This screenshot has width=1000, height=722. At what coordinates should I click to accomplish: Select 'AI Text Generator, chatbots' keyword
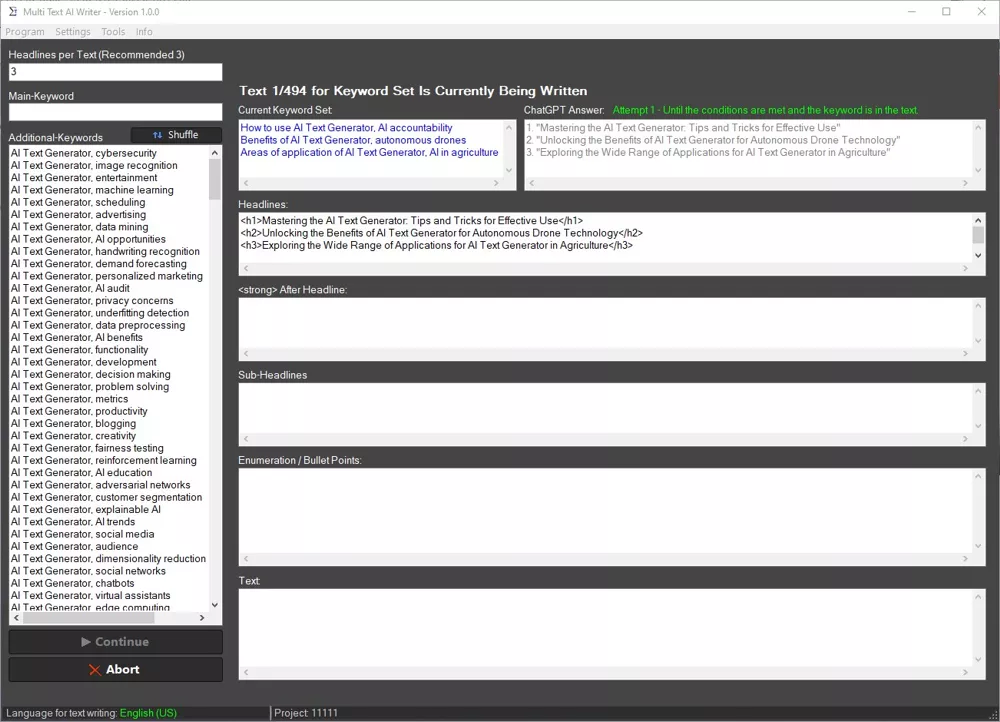73,583
